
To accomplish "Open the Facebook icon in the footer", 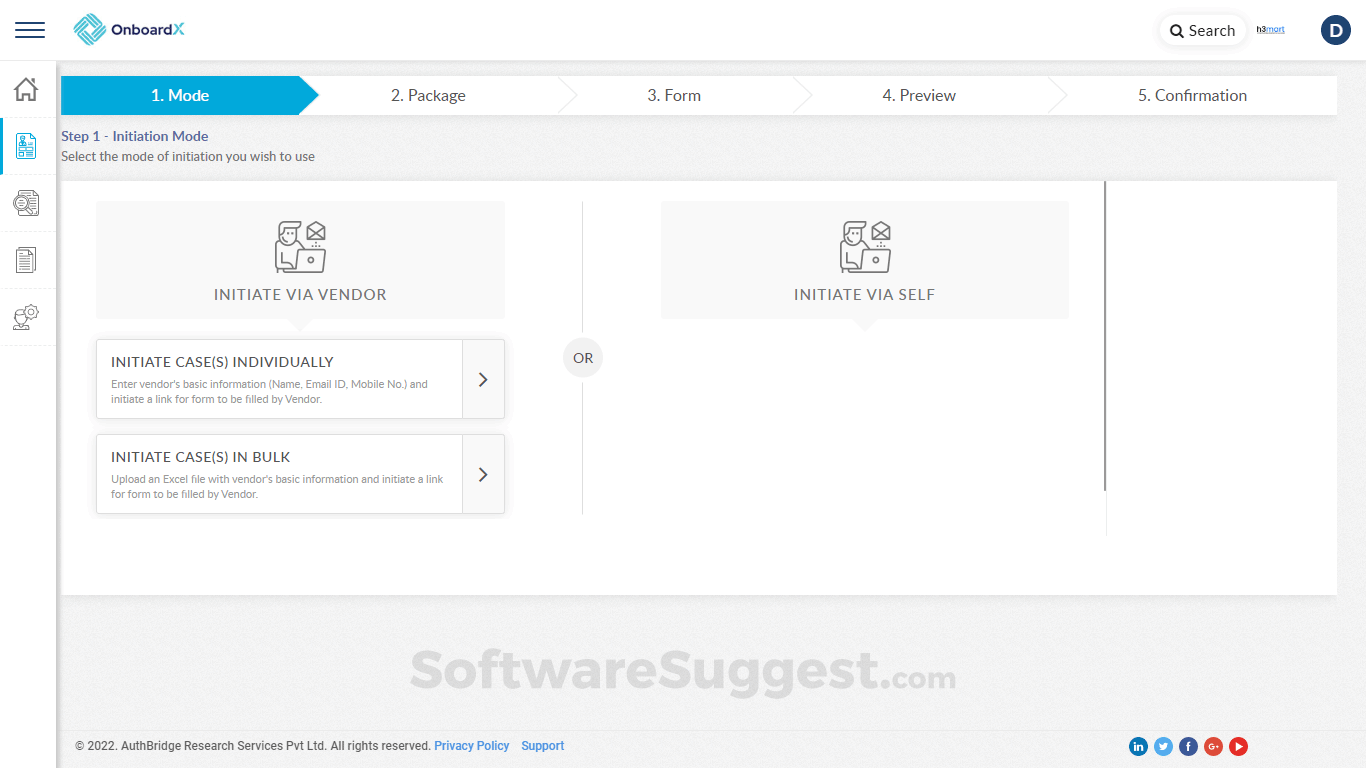I will [1188, 746].
